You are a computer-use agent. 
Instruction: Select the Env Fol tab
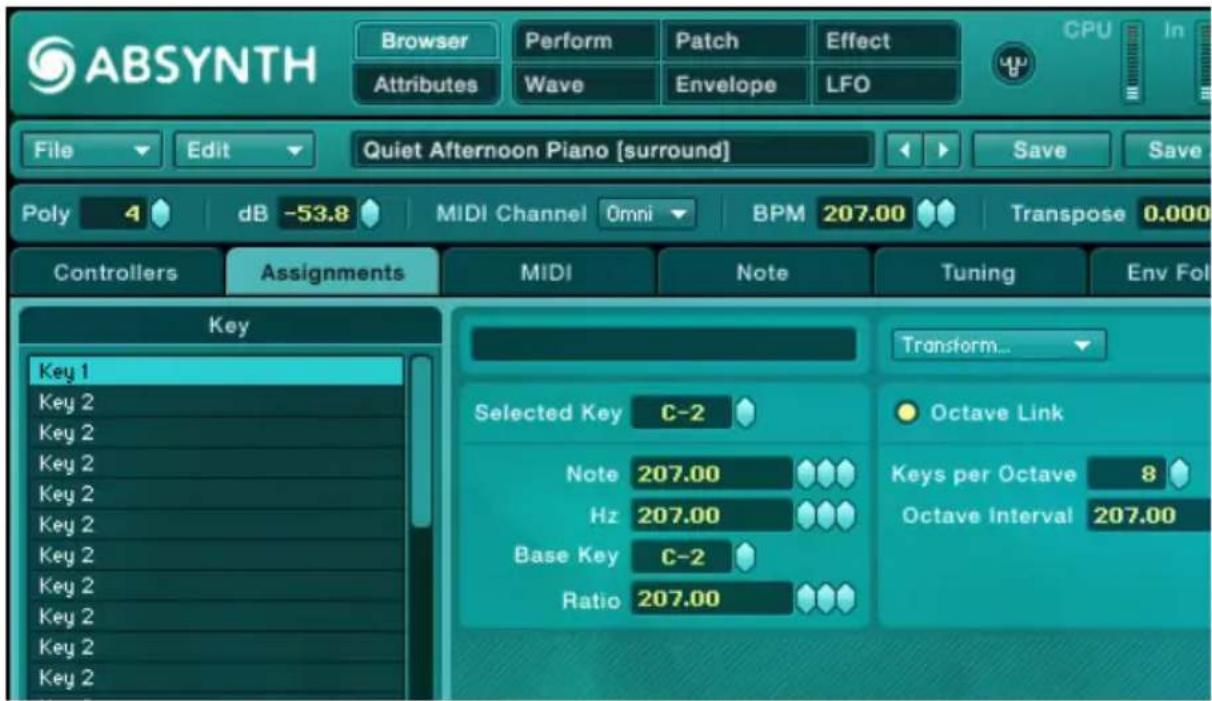click(1151, 272)
